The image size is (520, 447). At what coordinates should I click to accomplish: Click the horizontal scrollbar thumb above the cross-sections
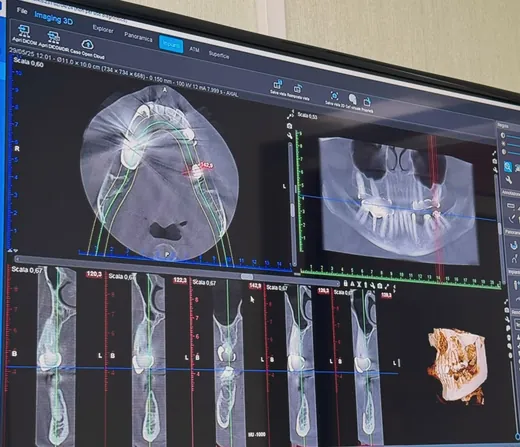click(247, 276)
